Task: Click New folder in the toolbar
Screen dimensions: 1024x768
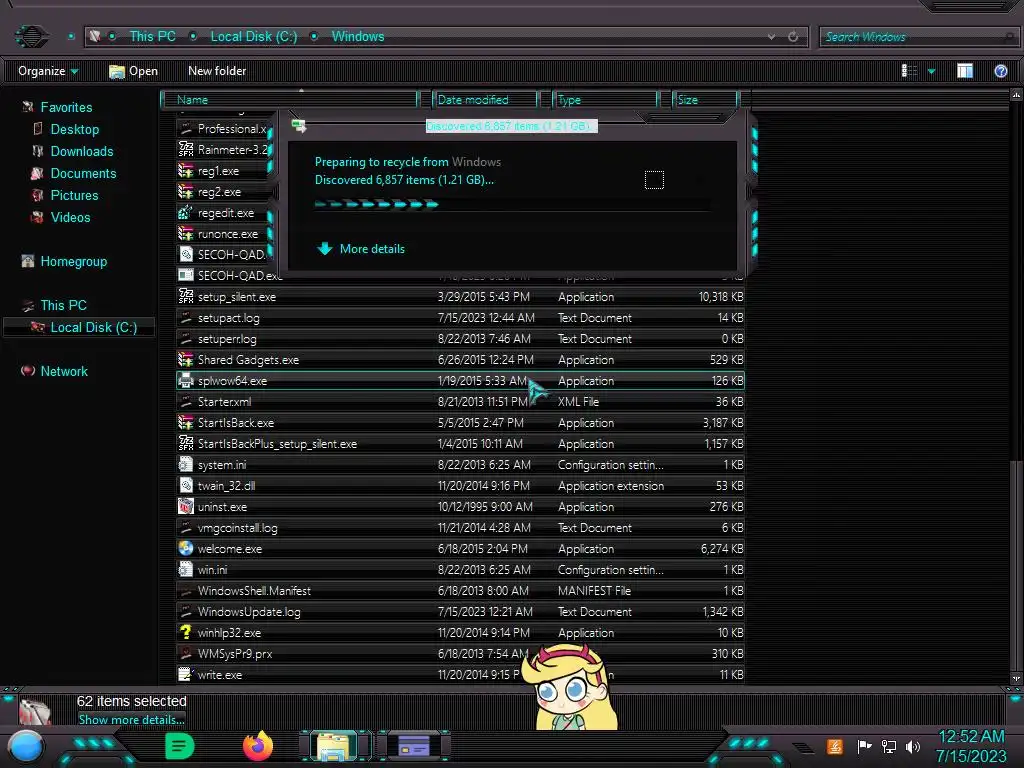Action: 217,71
